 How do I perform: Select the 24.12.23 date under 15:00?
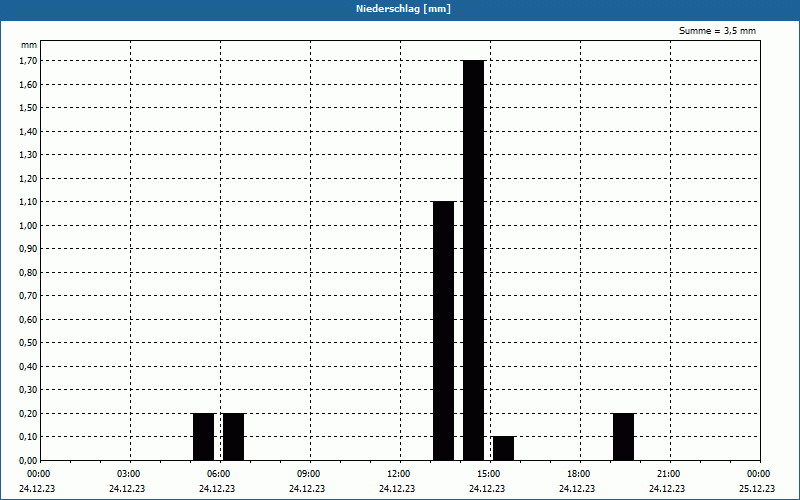pos(487,489)
